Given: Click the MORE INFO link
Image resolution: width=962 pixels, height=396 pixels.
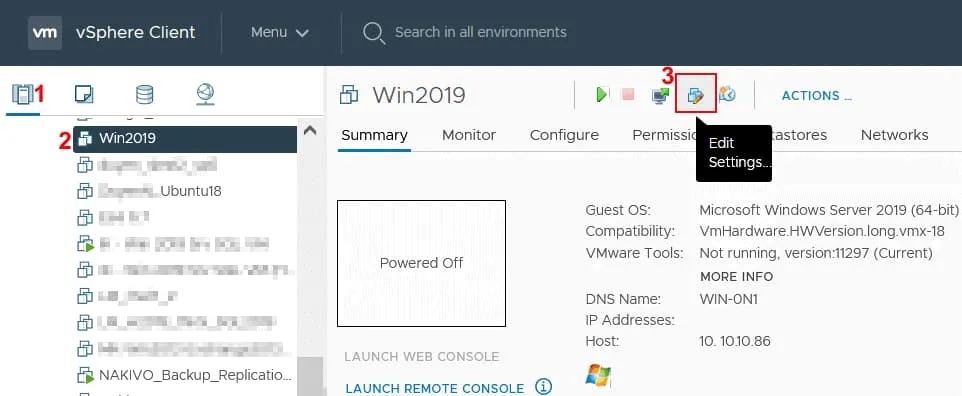Looking at the screenshot, I should [736, 277].
